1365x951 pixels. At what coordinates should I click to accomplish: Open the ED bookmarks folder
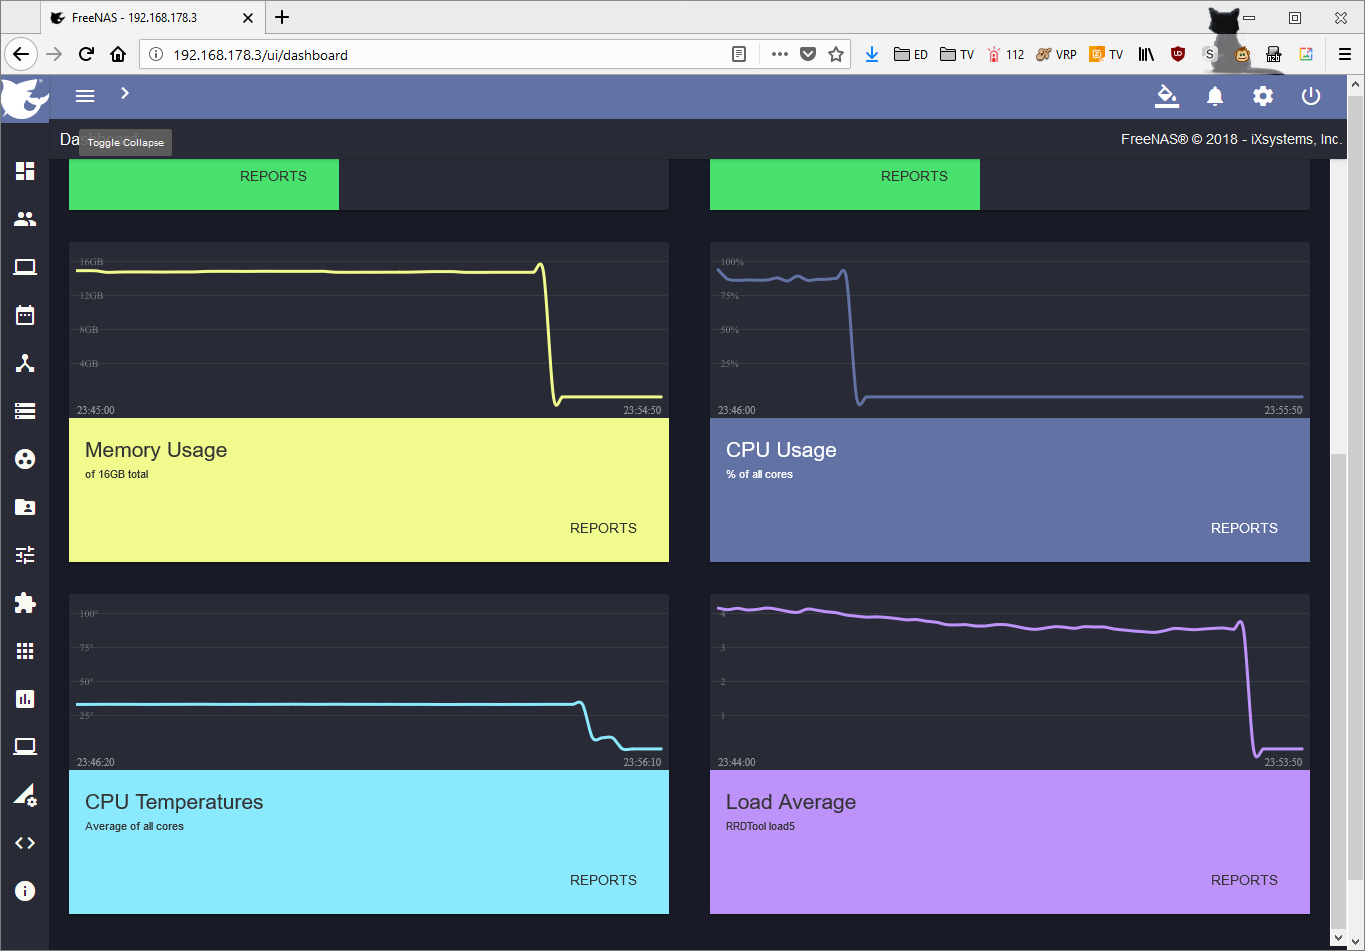[911, 54]
